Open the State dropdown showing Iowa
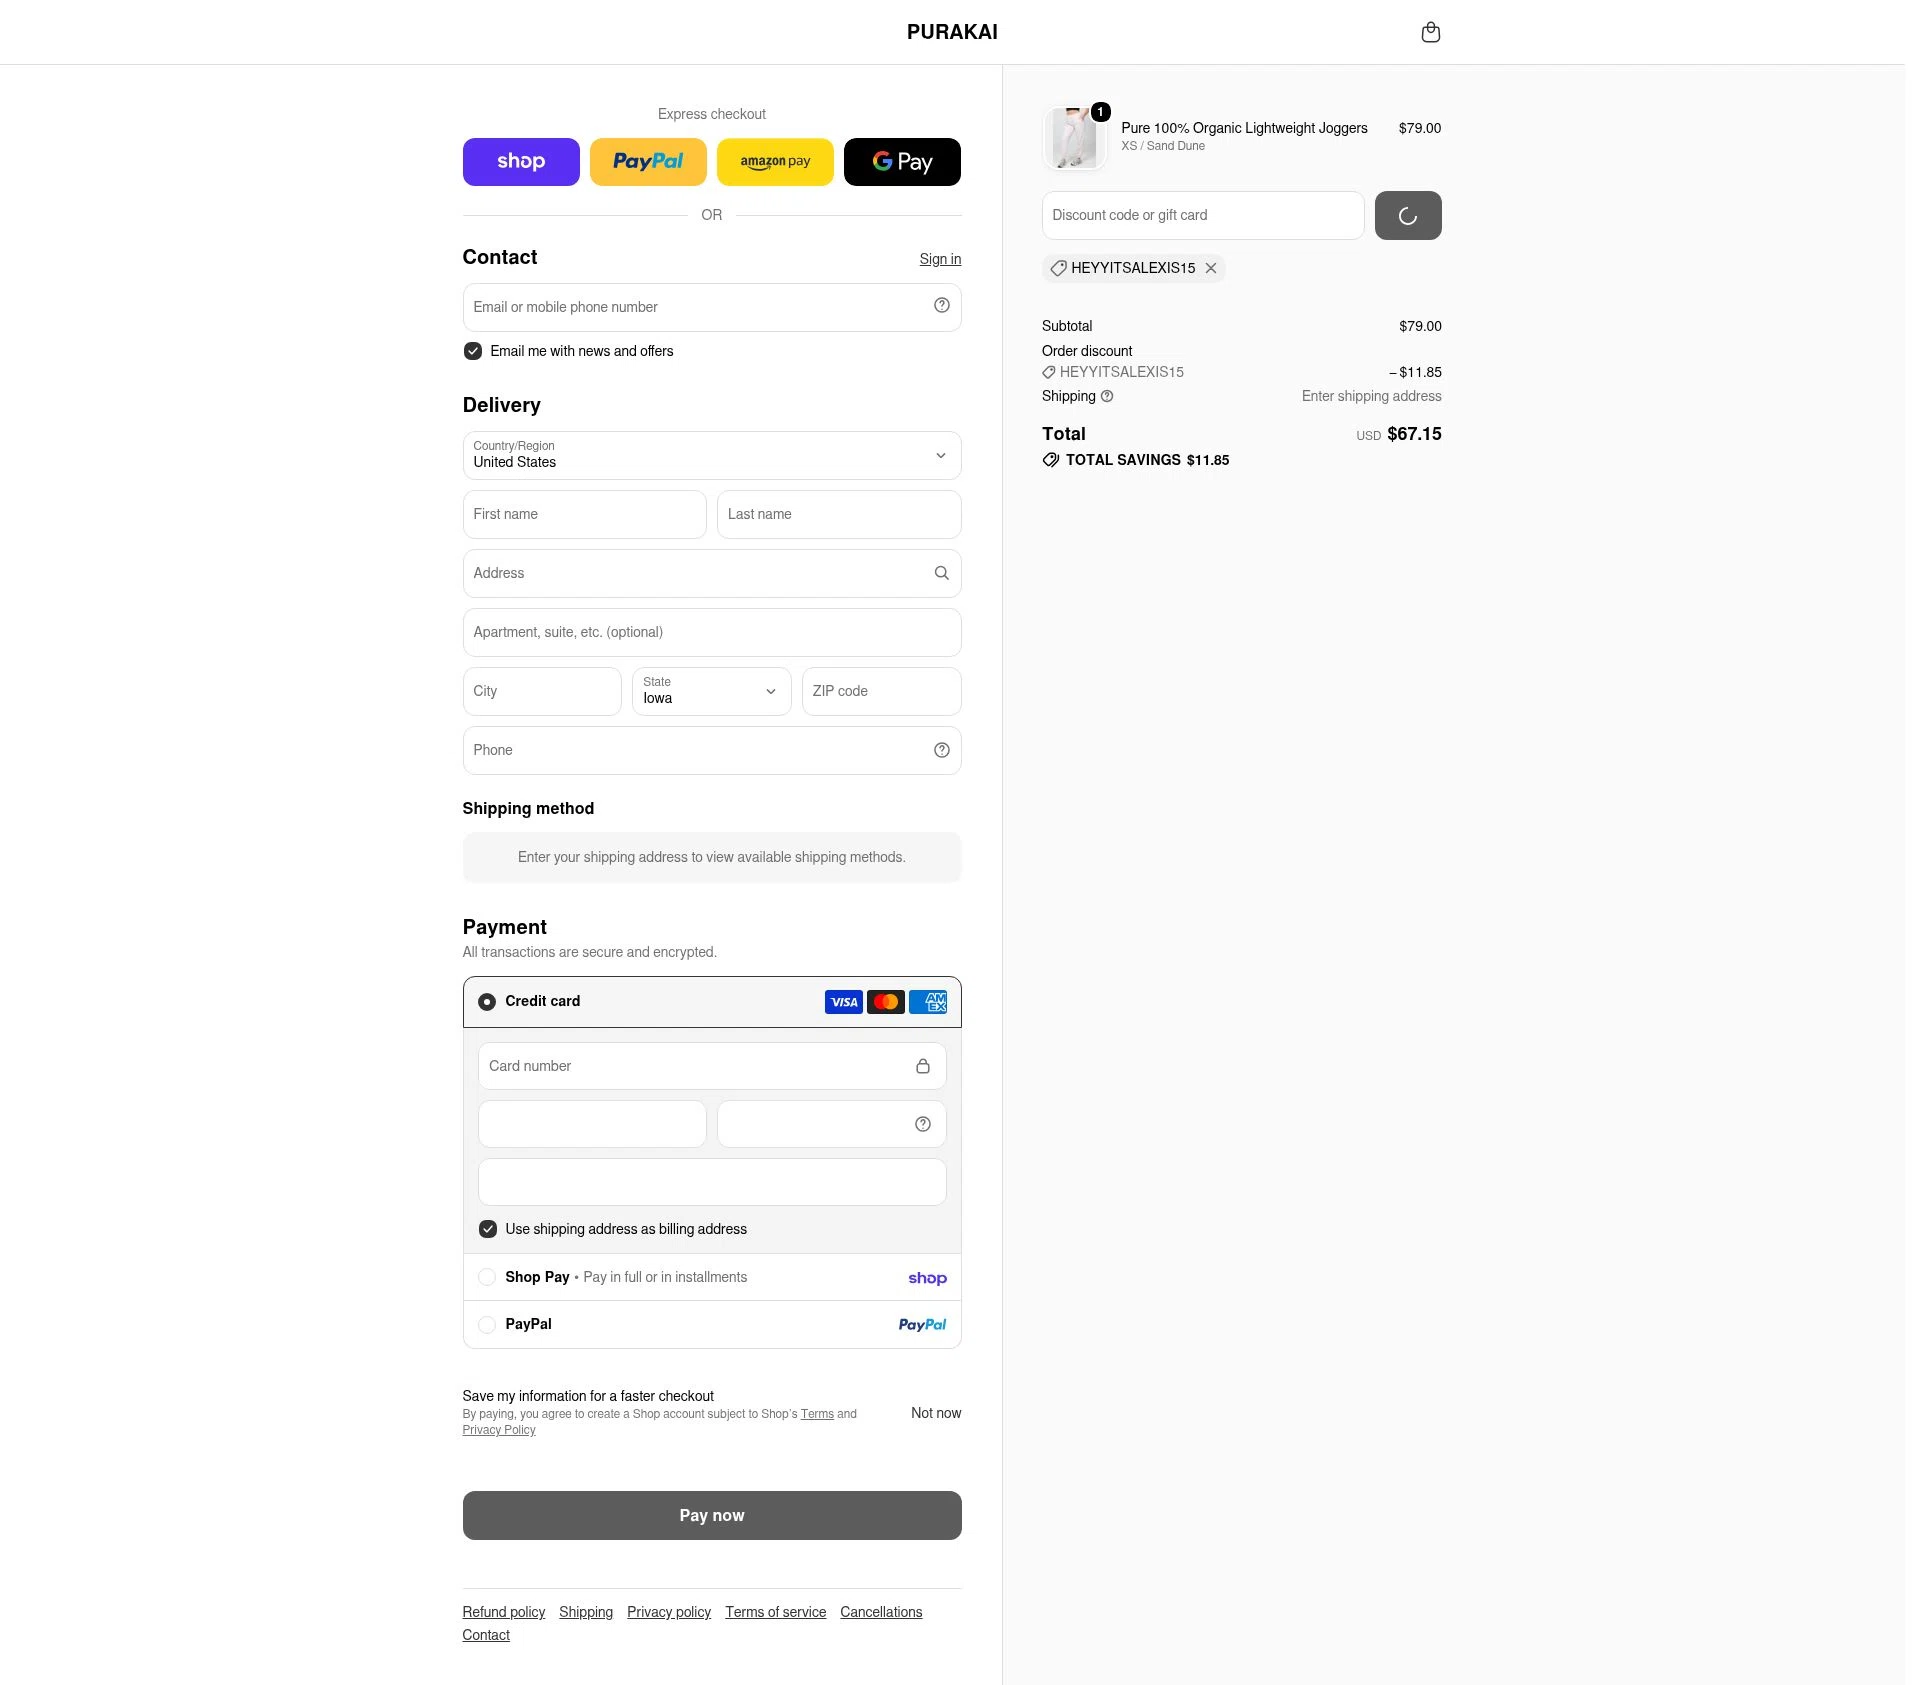This screenshot has width=1920, height=1685. 711,691
